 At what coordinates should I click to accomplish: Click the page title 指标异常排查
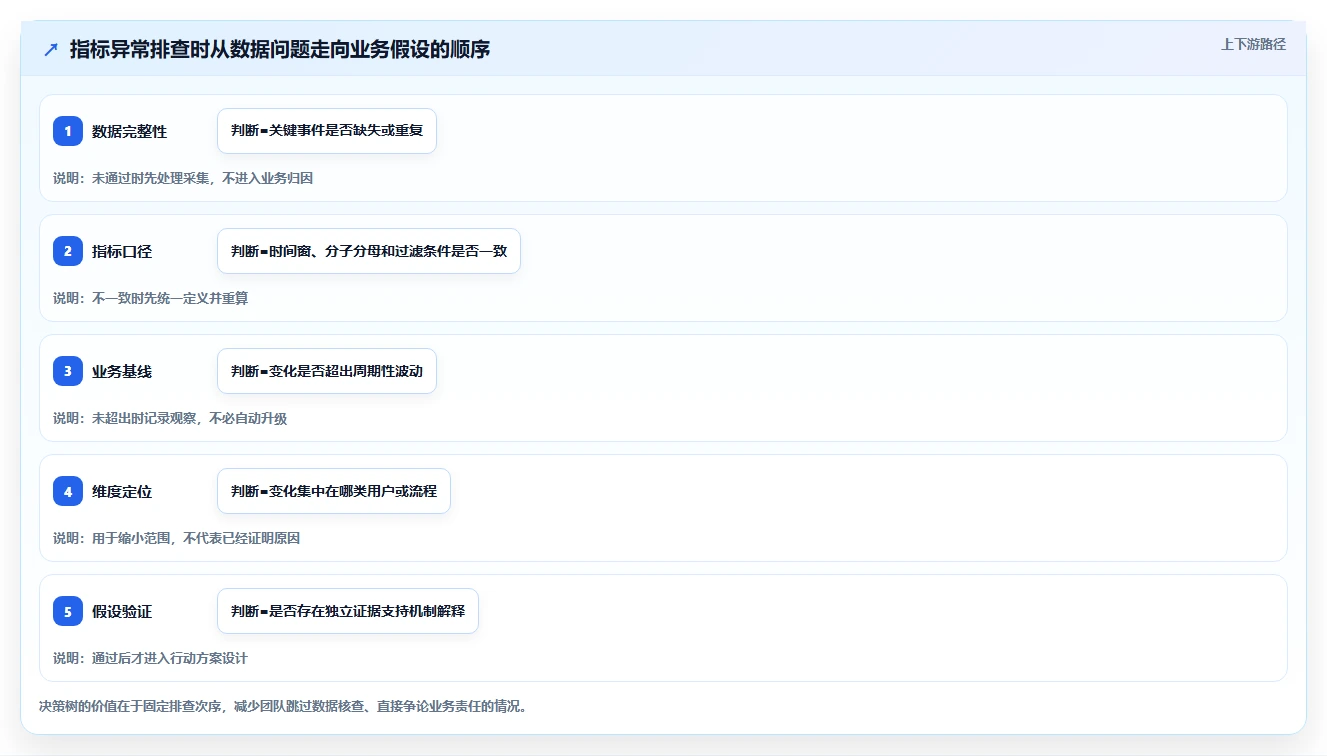280,49
